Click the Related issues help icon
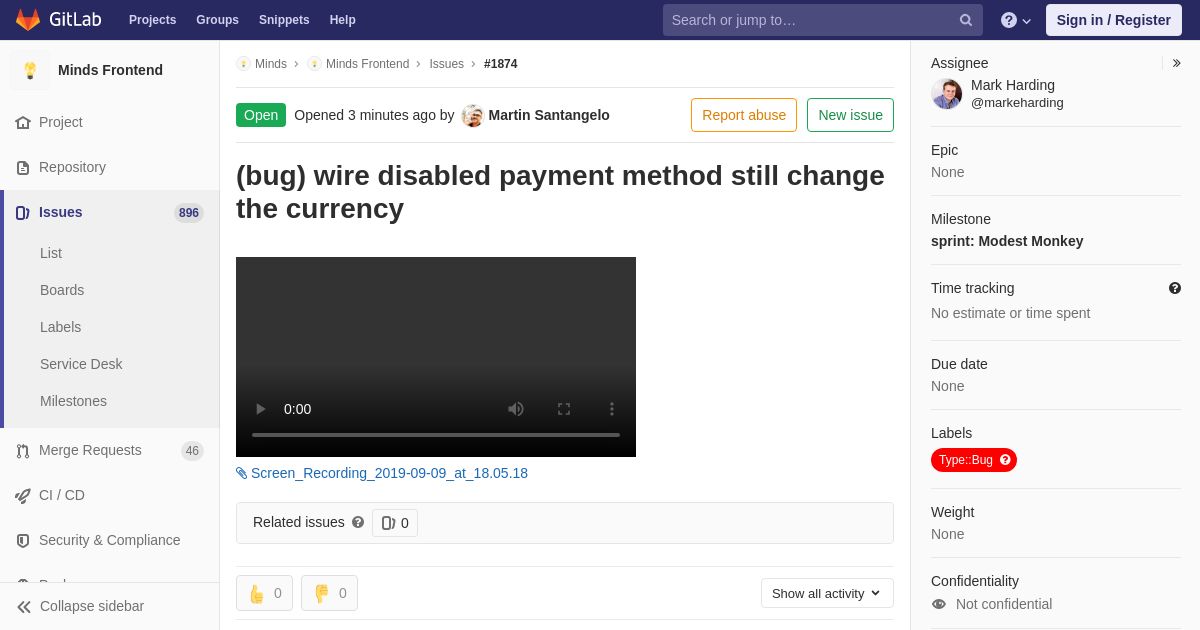 pos(358,522)
